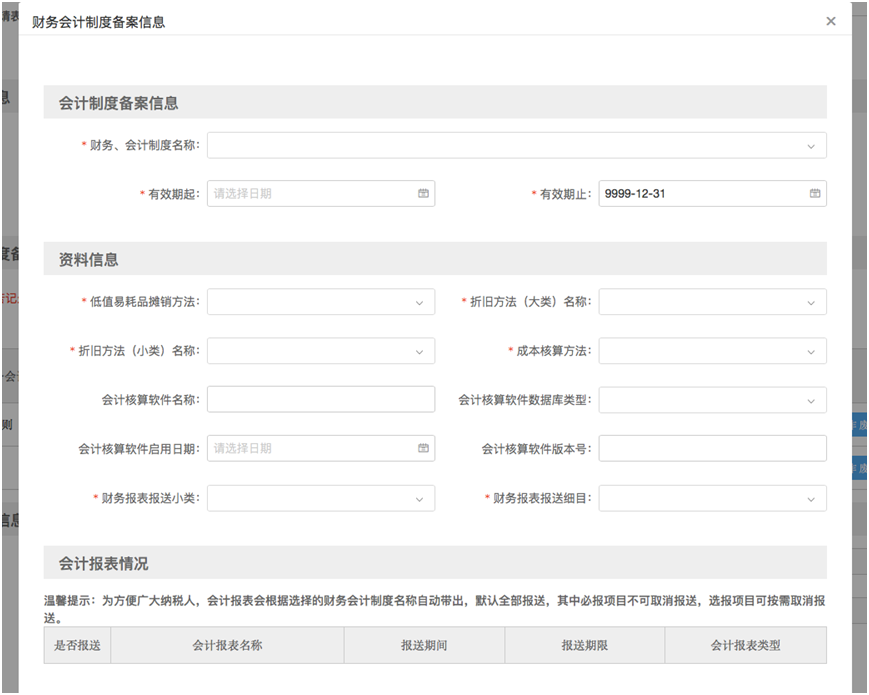Click the 是否报送 column header

[77, 646]
